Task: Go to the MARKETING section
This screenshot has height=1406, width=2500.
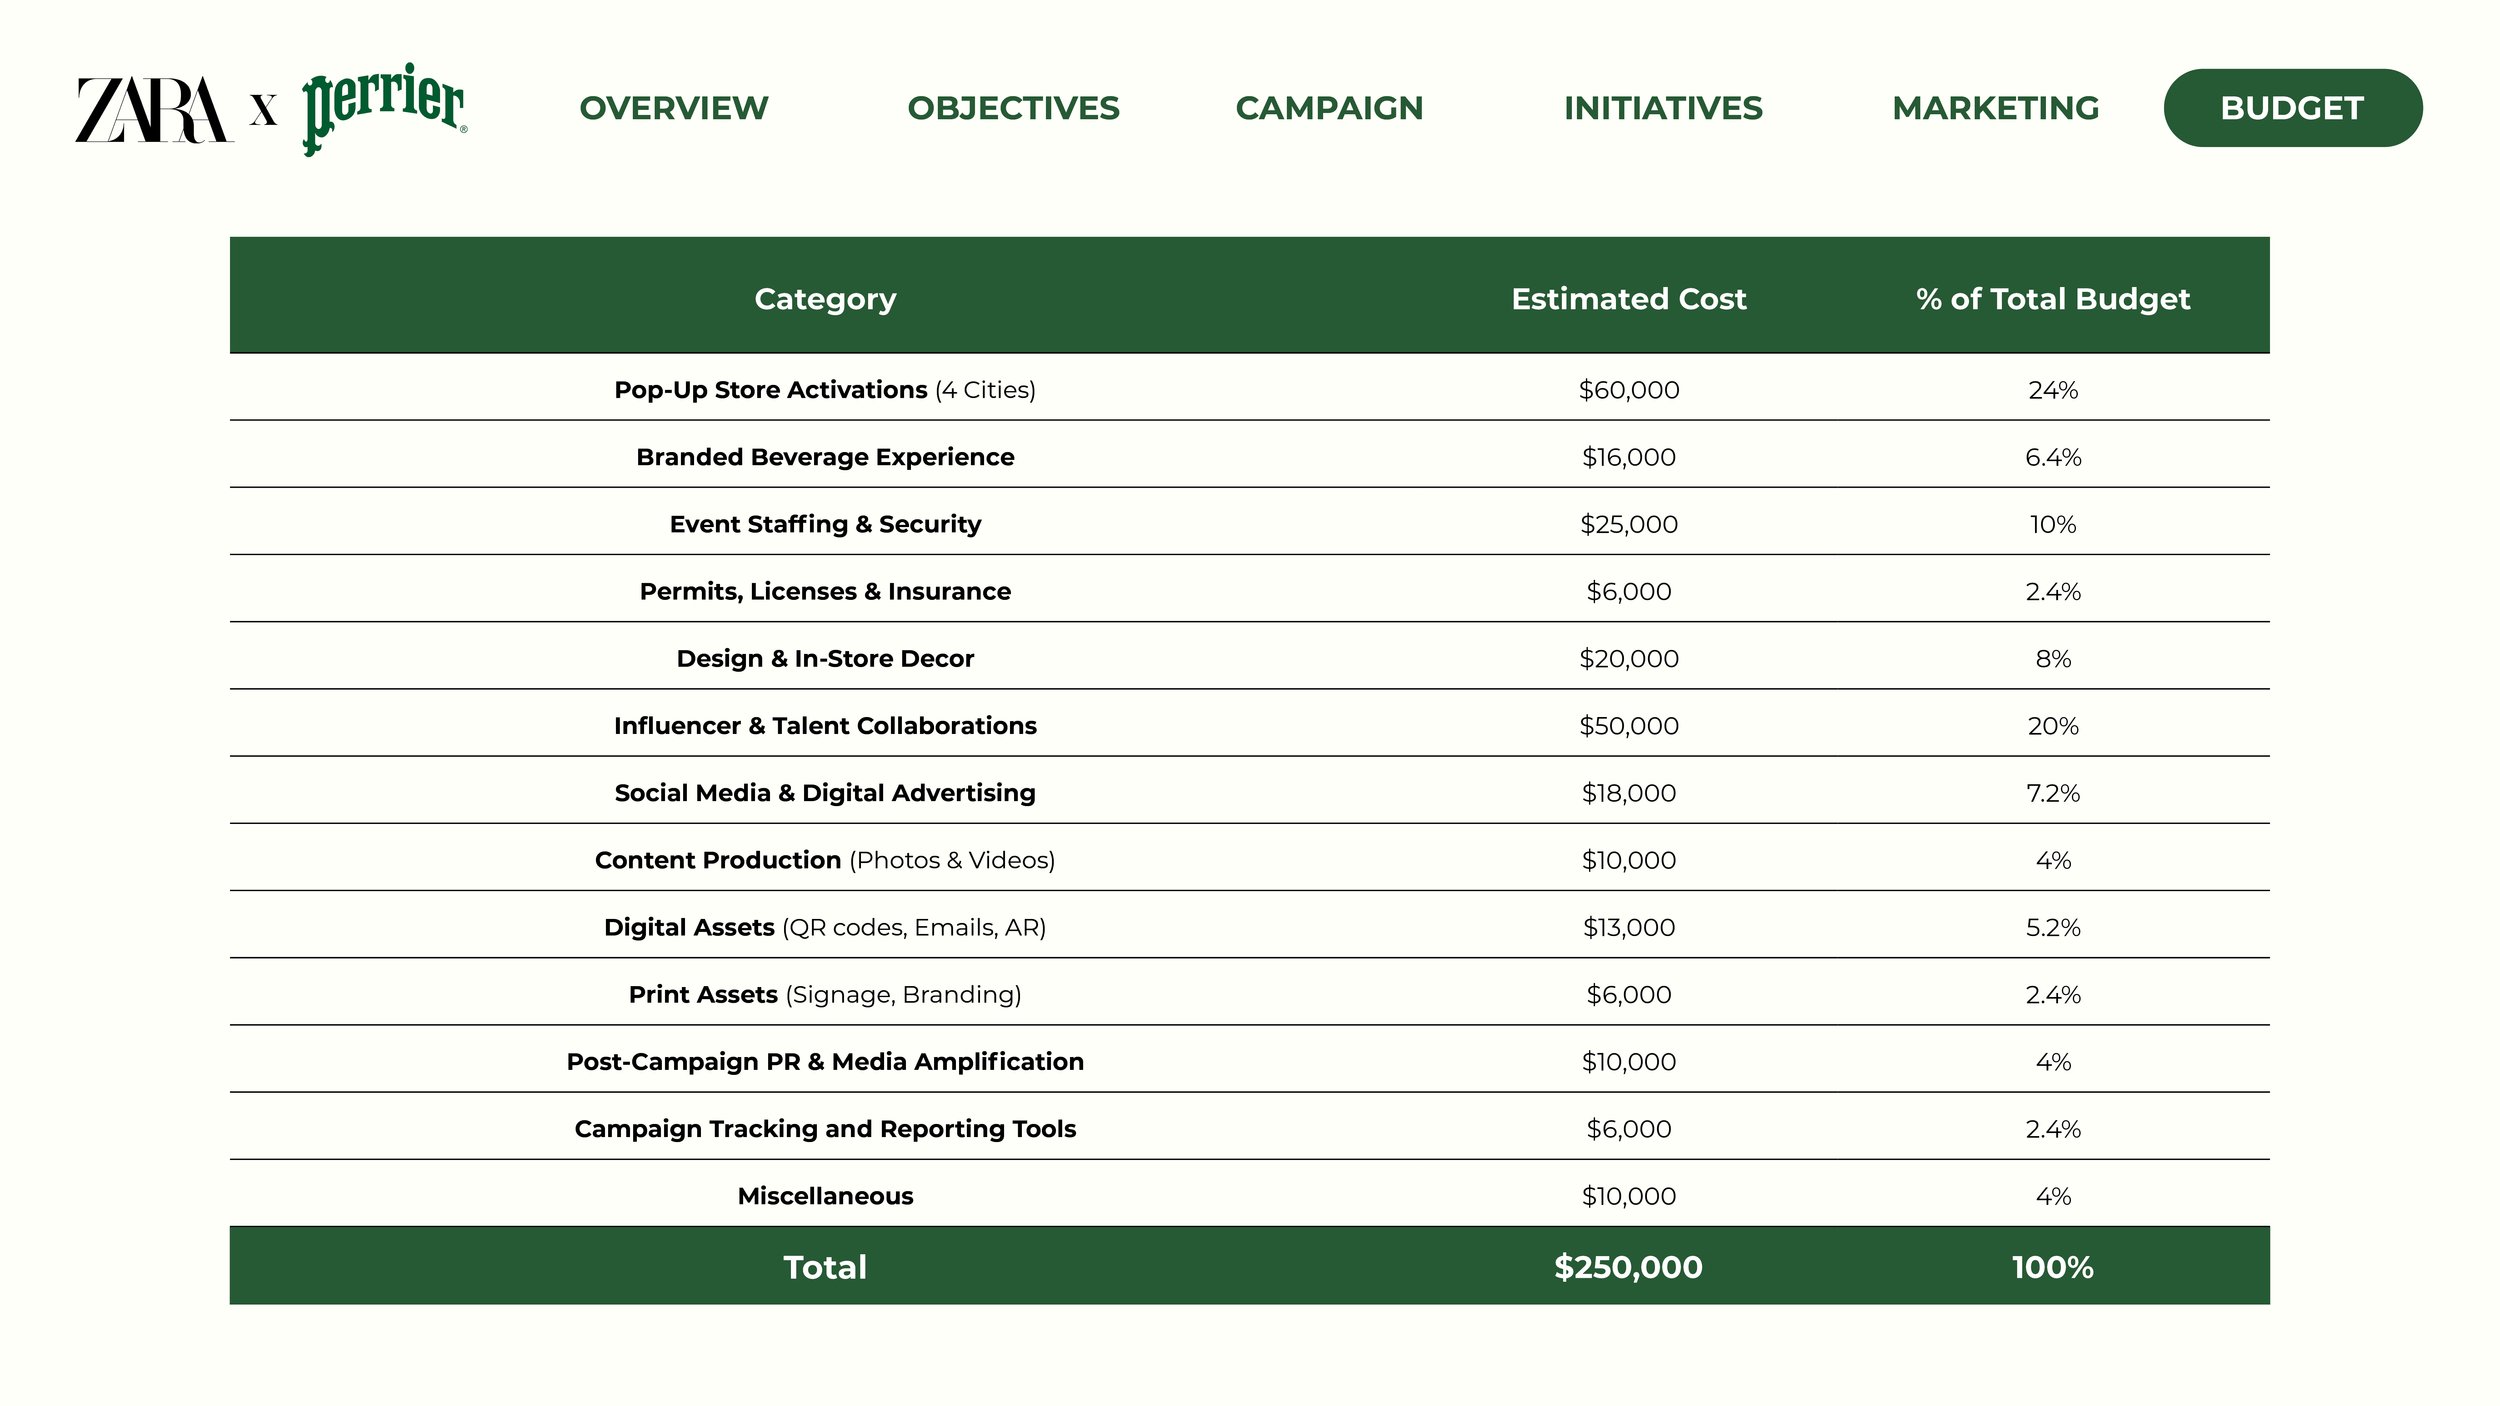Action: click(1996, 108)
